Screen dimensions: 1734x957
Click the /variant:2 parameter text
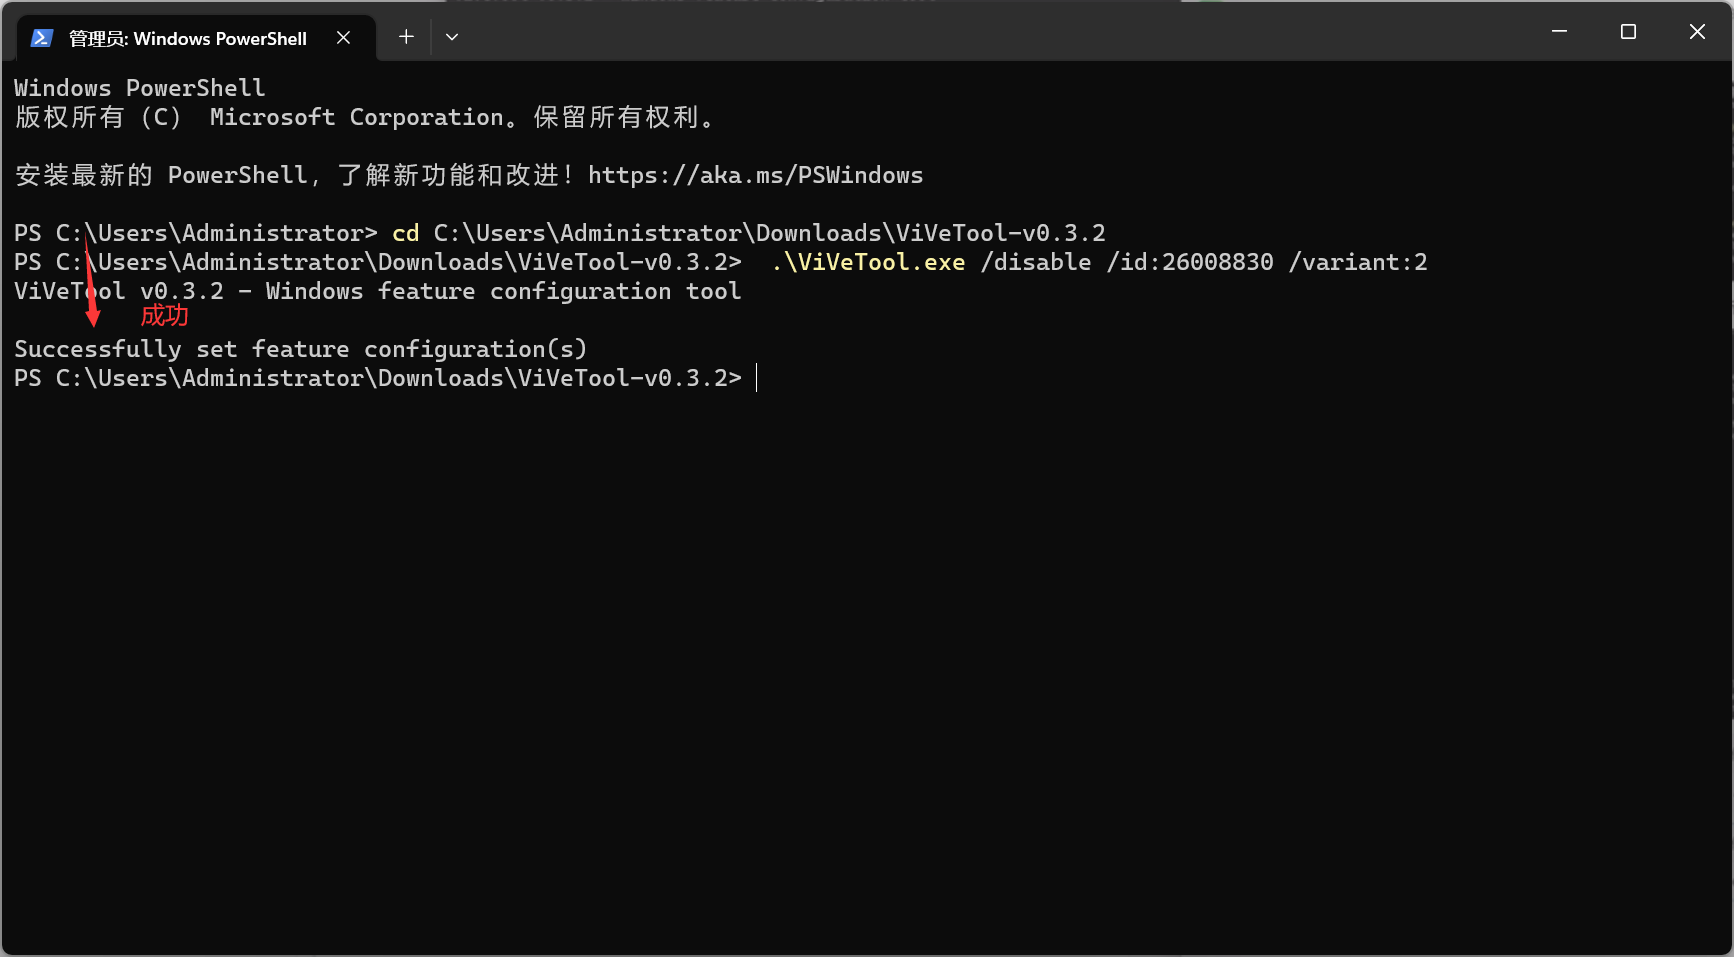tap(1358, 262)
